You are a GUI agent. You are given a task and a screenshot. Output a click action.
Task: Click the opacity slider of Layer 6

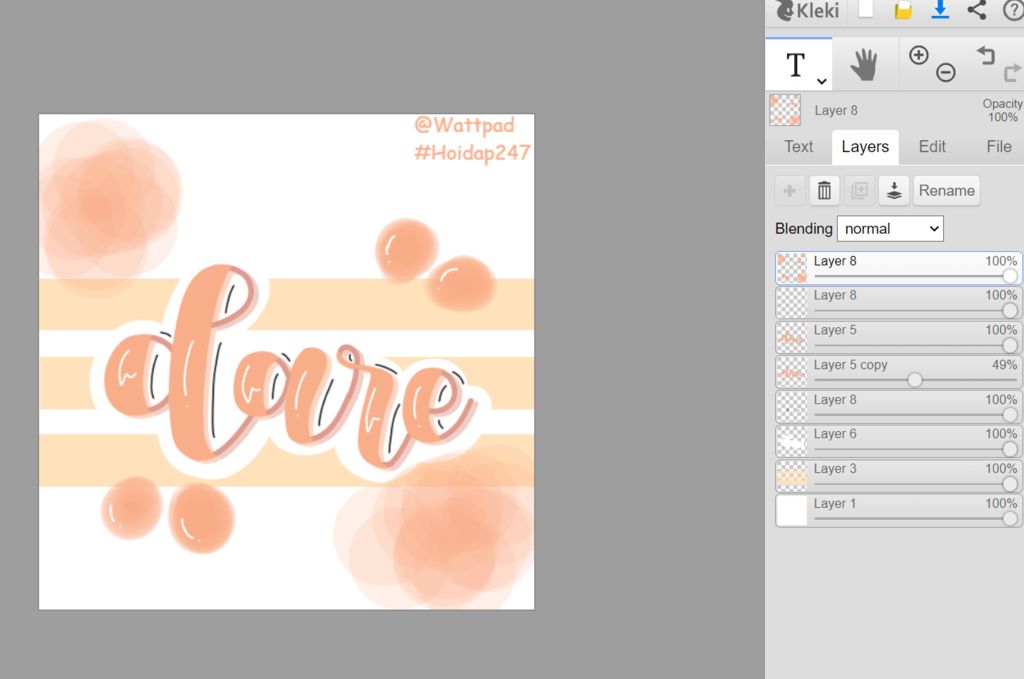coord(915,449)
